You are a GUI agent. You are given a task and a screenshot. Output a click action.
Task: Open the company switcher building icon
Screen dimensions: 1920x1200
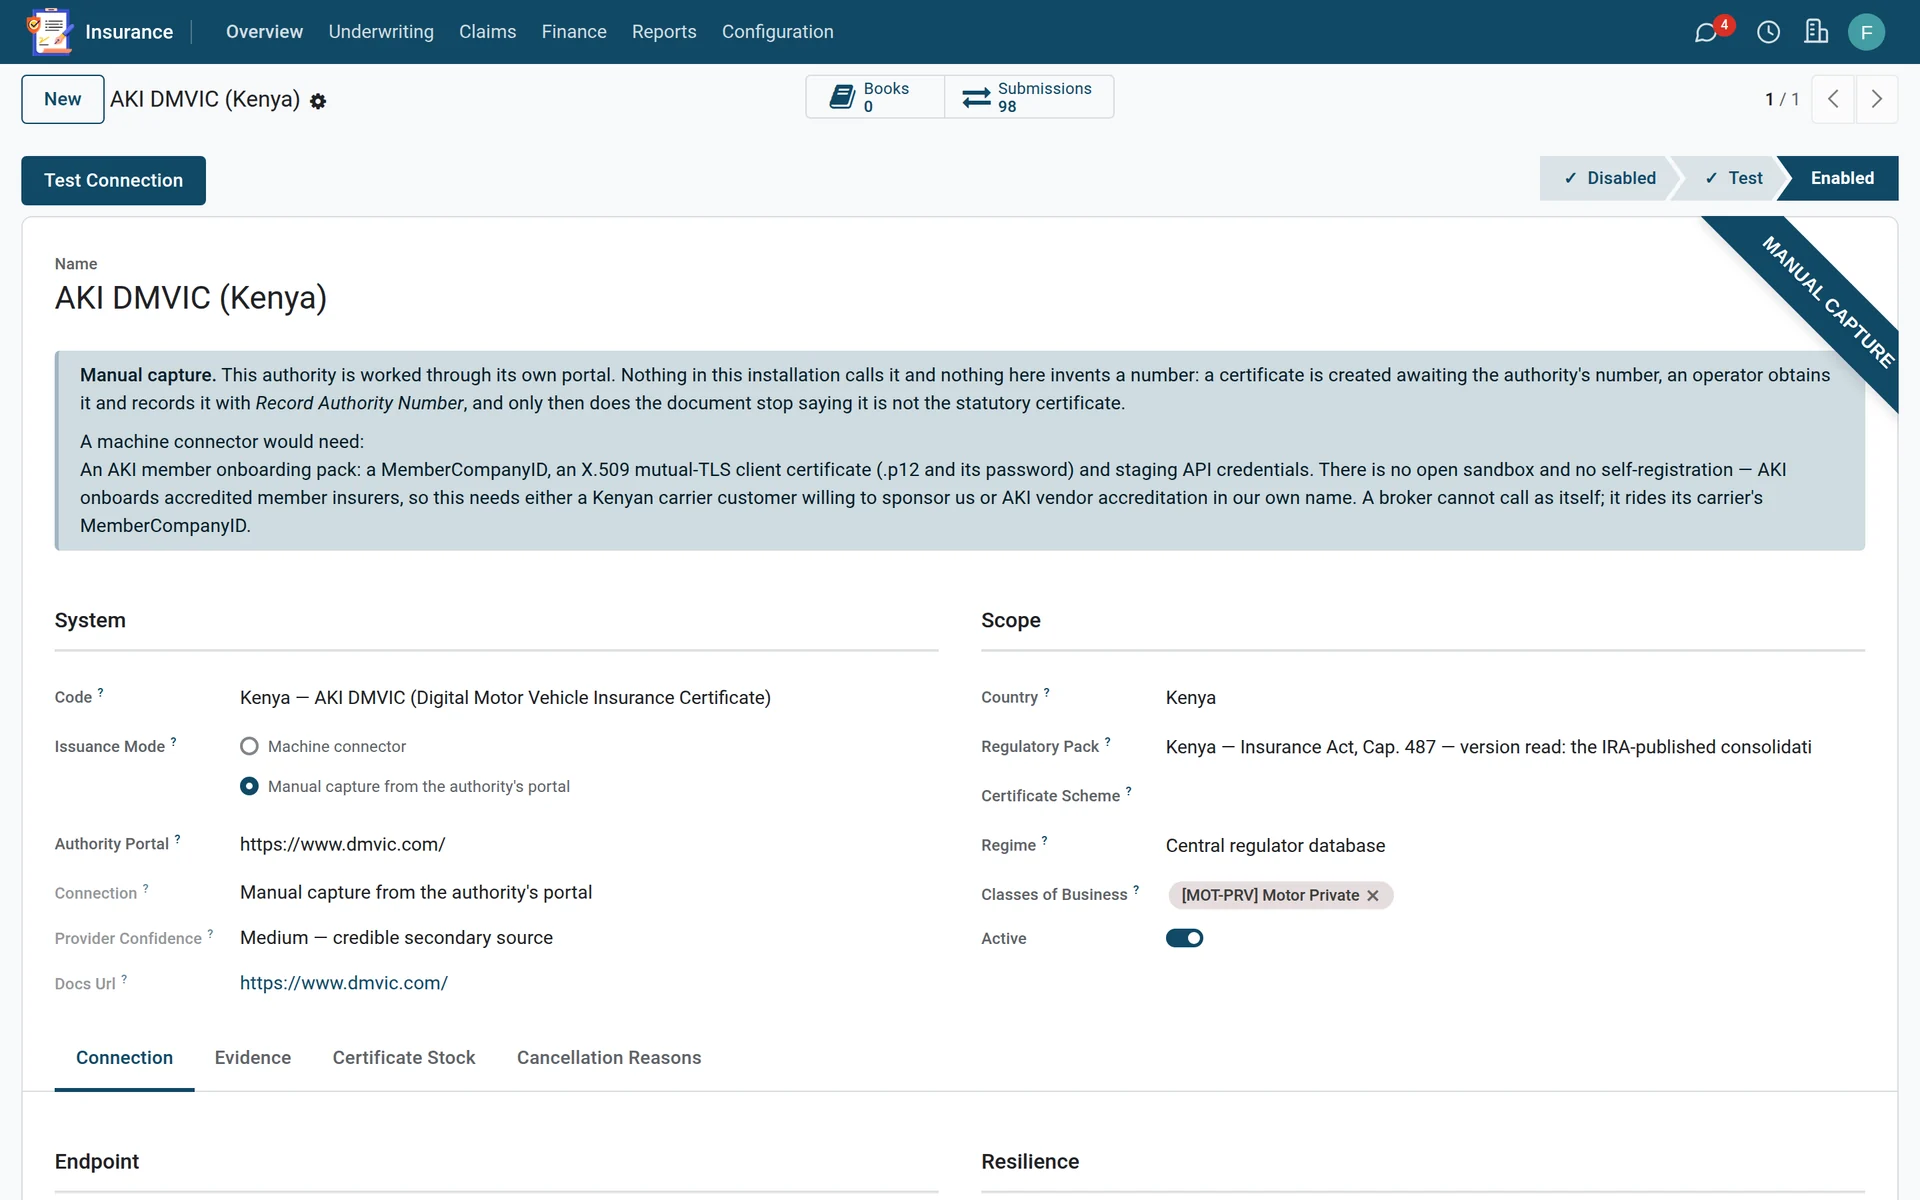(x=1816, y=32)
